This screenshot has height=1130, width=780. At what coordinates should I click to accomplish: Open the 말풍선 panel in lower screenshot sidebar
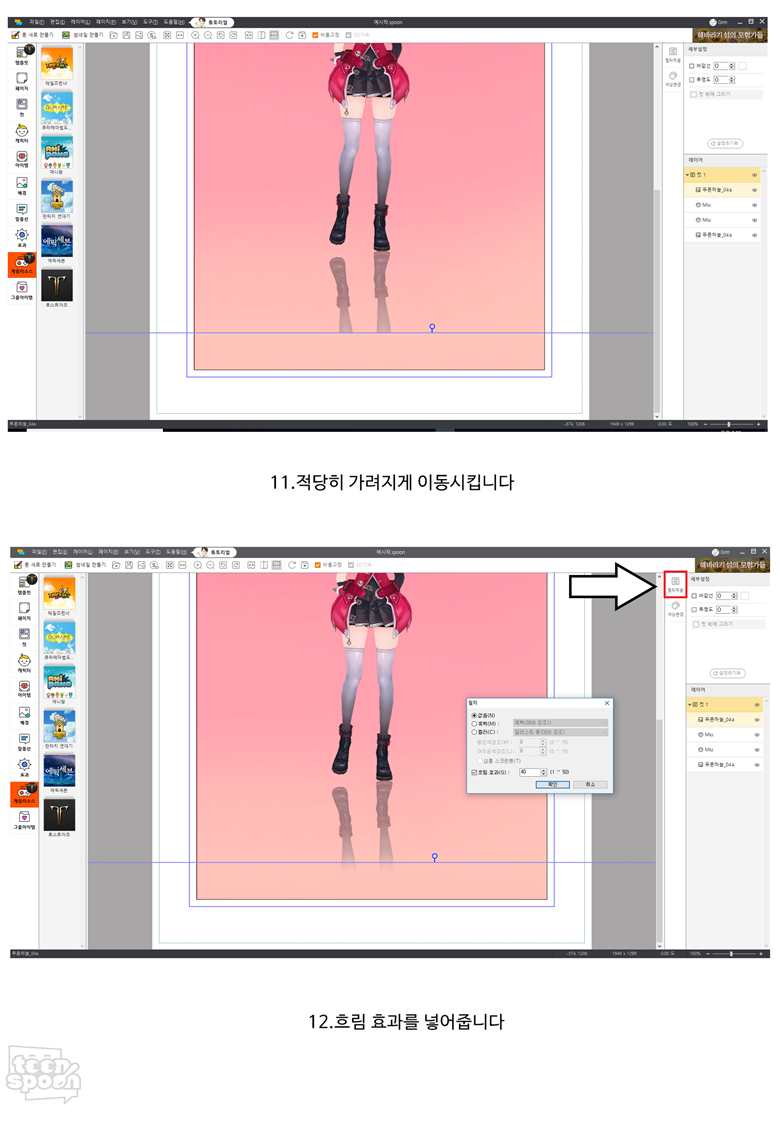[24, 742]
